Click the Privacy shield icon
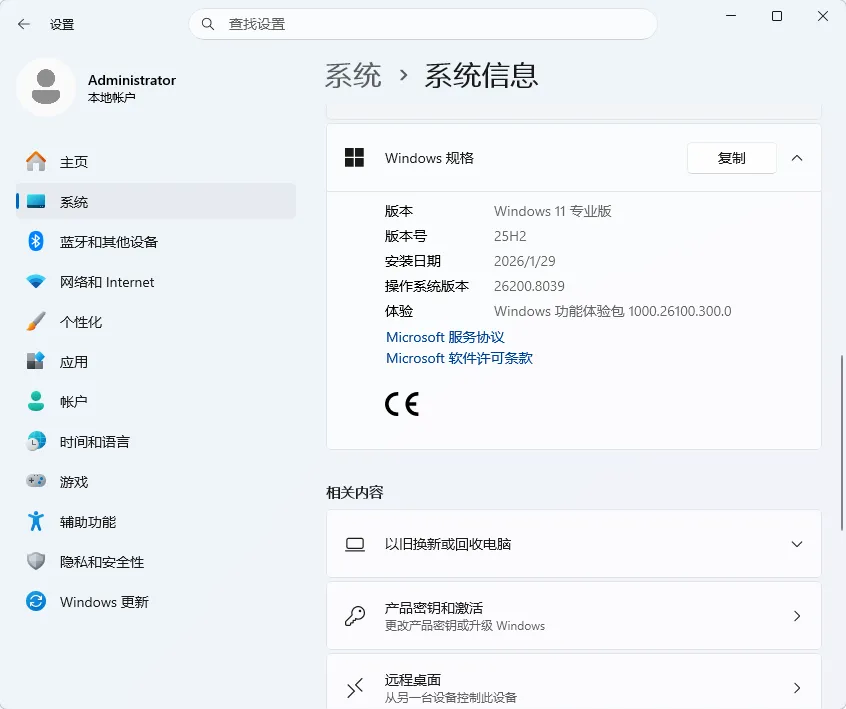This screenshot has width=846, height=709. tap(36, 561)
